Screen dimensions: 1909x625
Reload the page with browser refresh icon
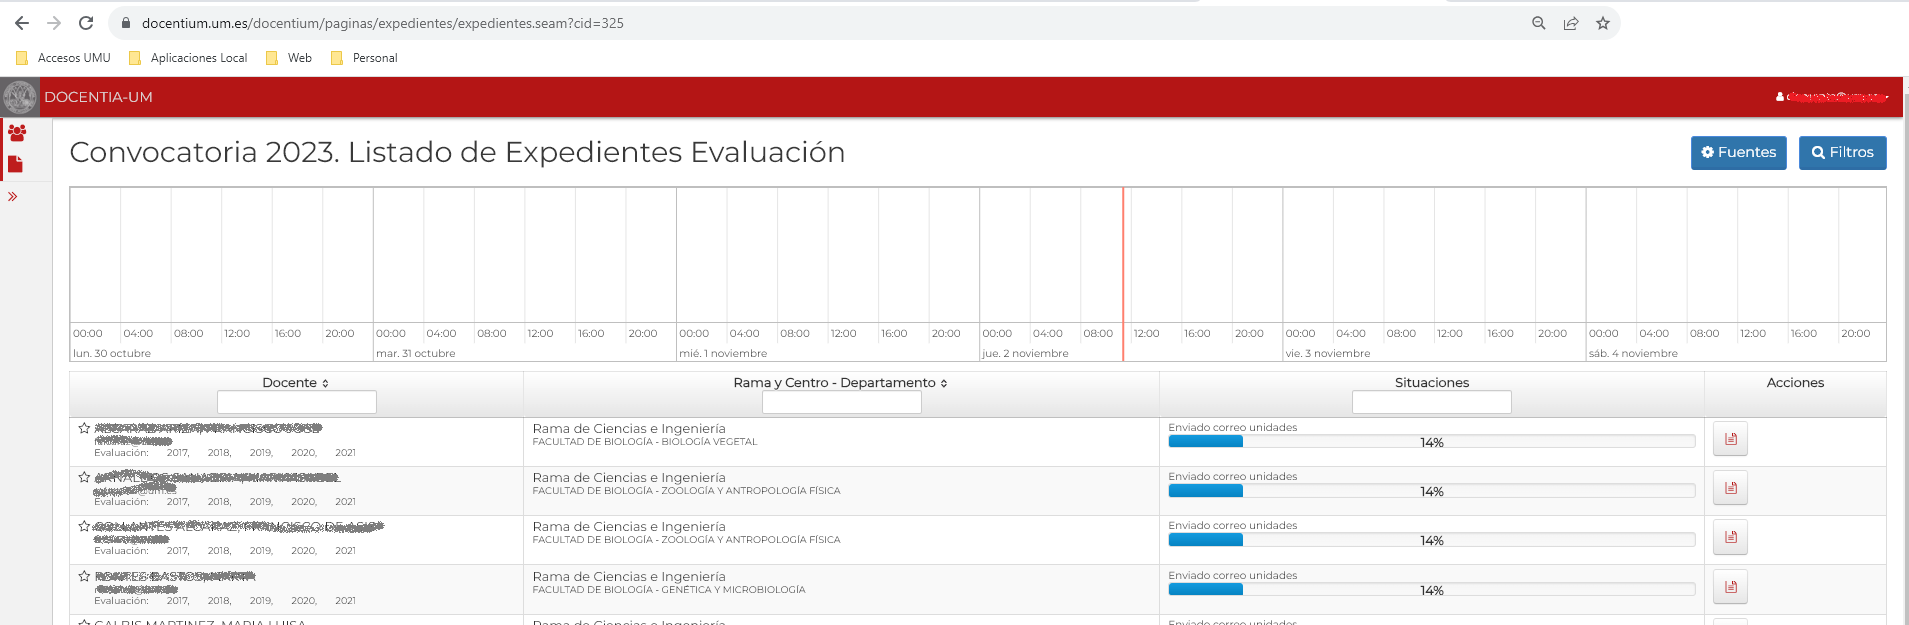pos(86,23)
